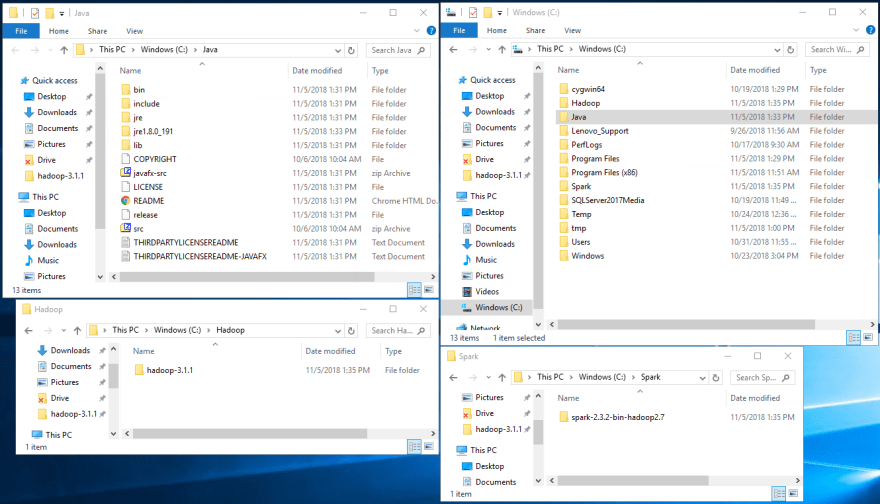Viewport: 880px width, 504px height.
Task: Open address history dropdown in Windows (C:) window
Action: point(777,49)
